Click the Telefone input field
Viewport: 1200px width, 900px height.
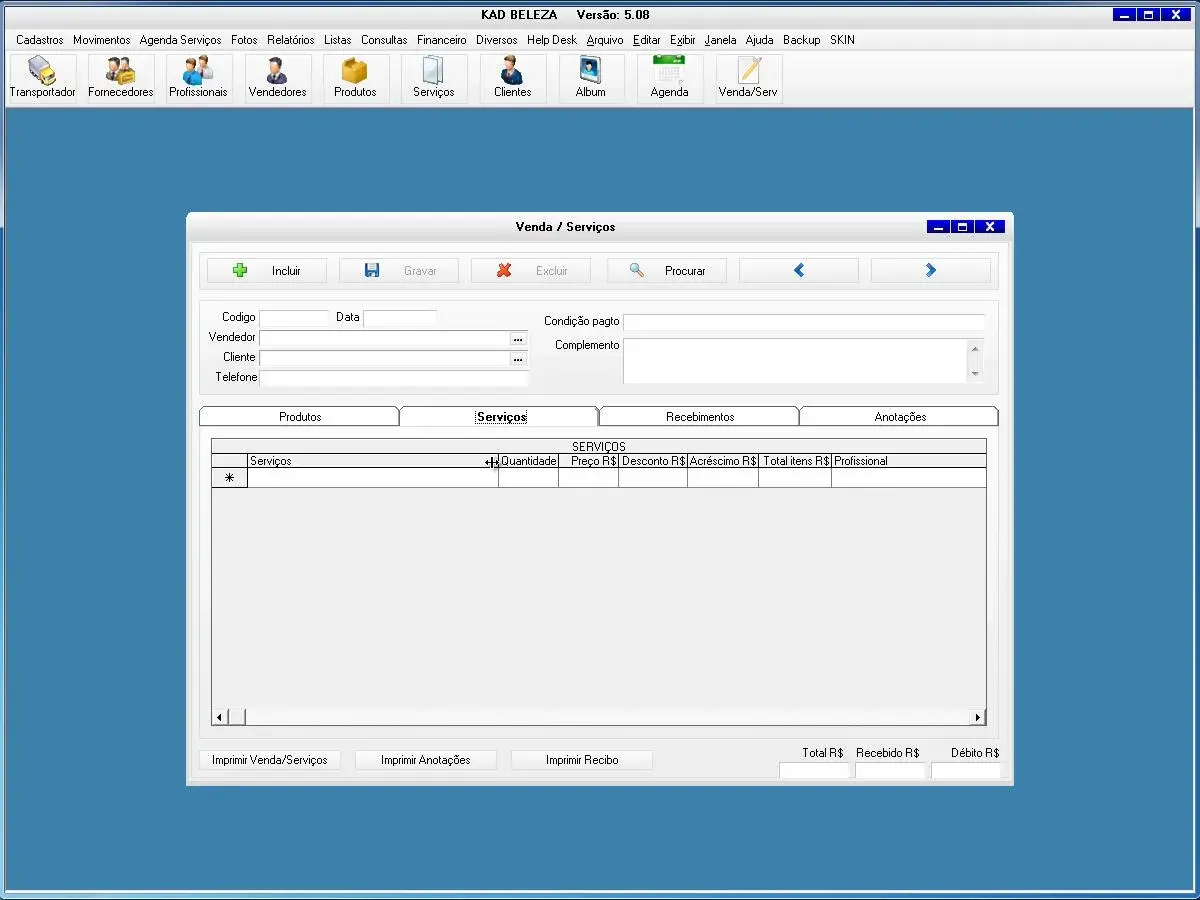click(394, 378)
